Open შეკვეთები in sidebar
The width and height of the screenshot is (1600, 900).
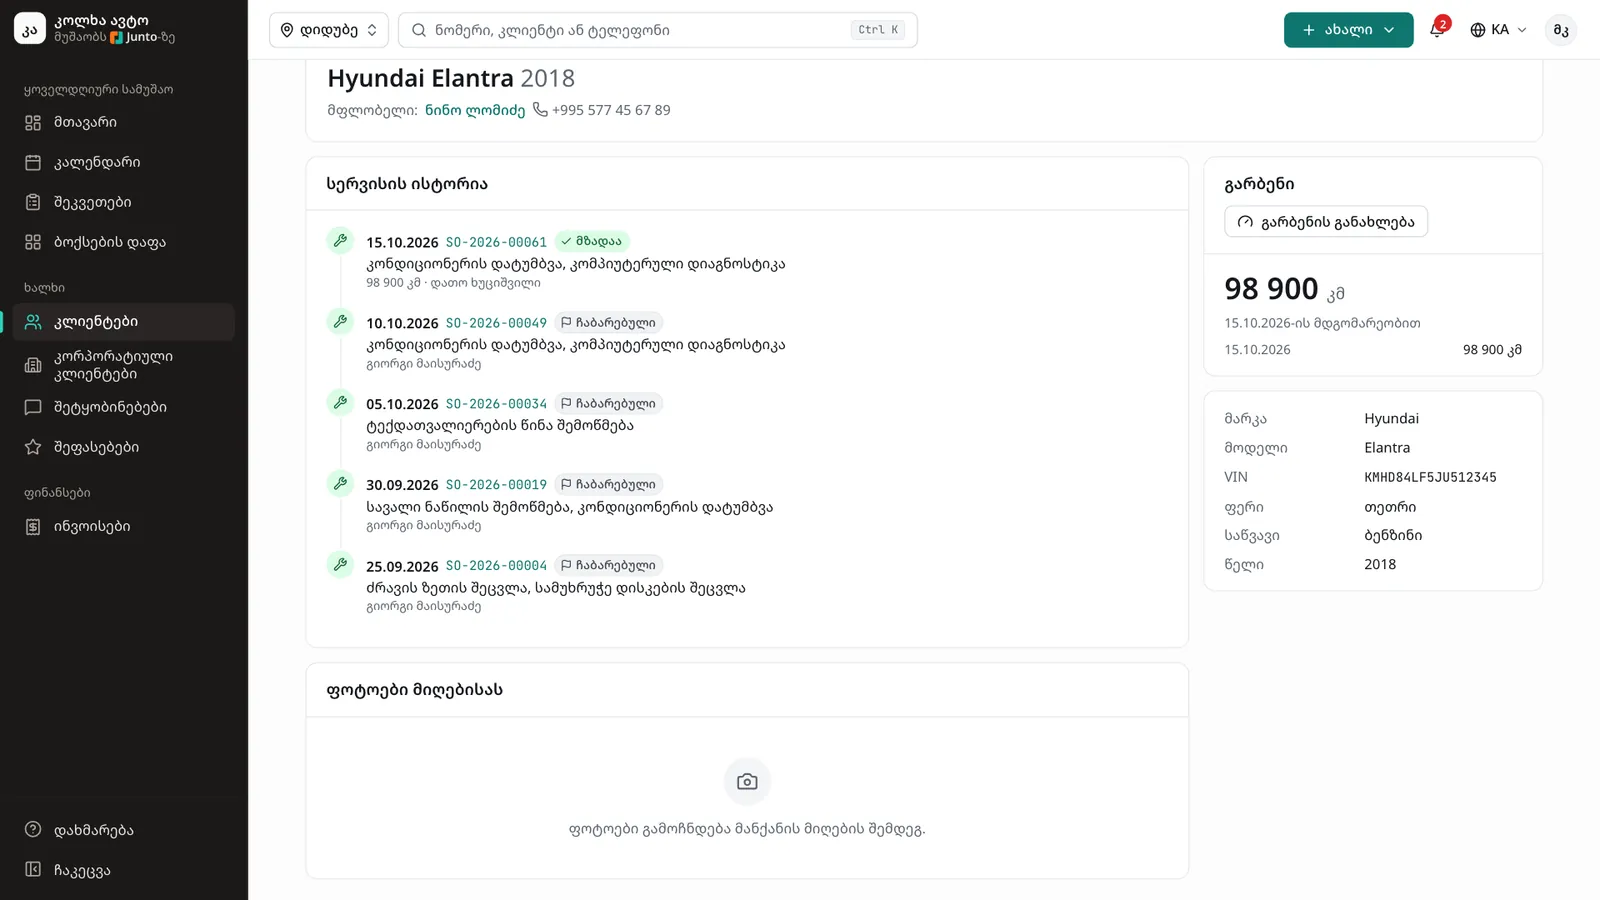click(124, 202)
